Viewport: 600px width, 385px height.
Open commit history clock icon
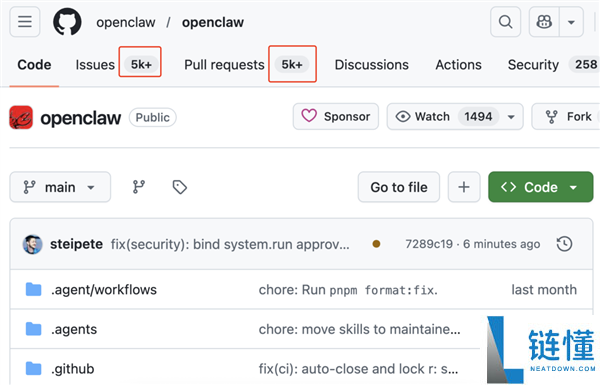(564, 244)
